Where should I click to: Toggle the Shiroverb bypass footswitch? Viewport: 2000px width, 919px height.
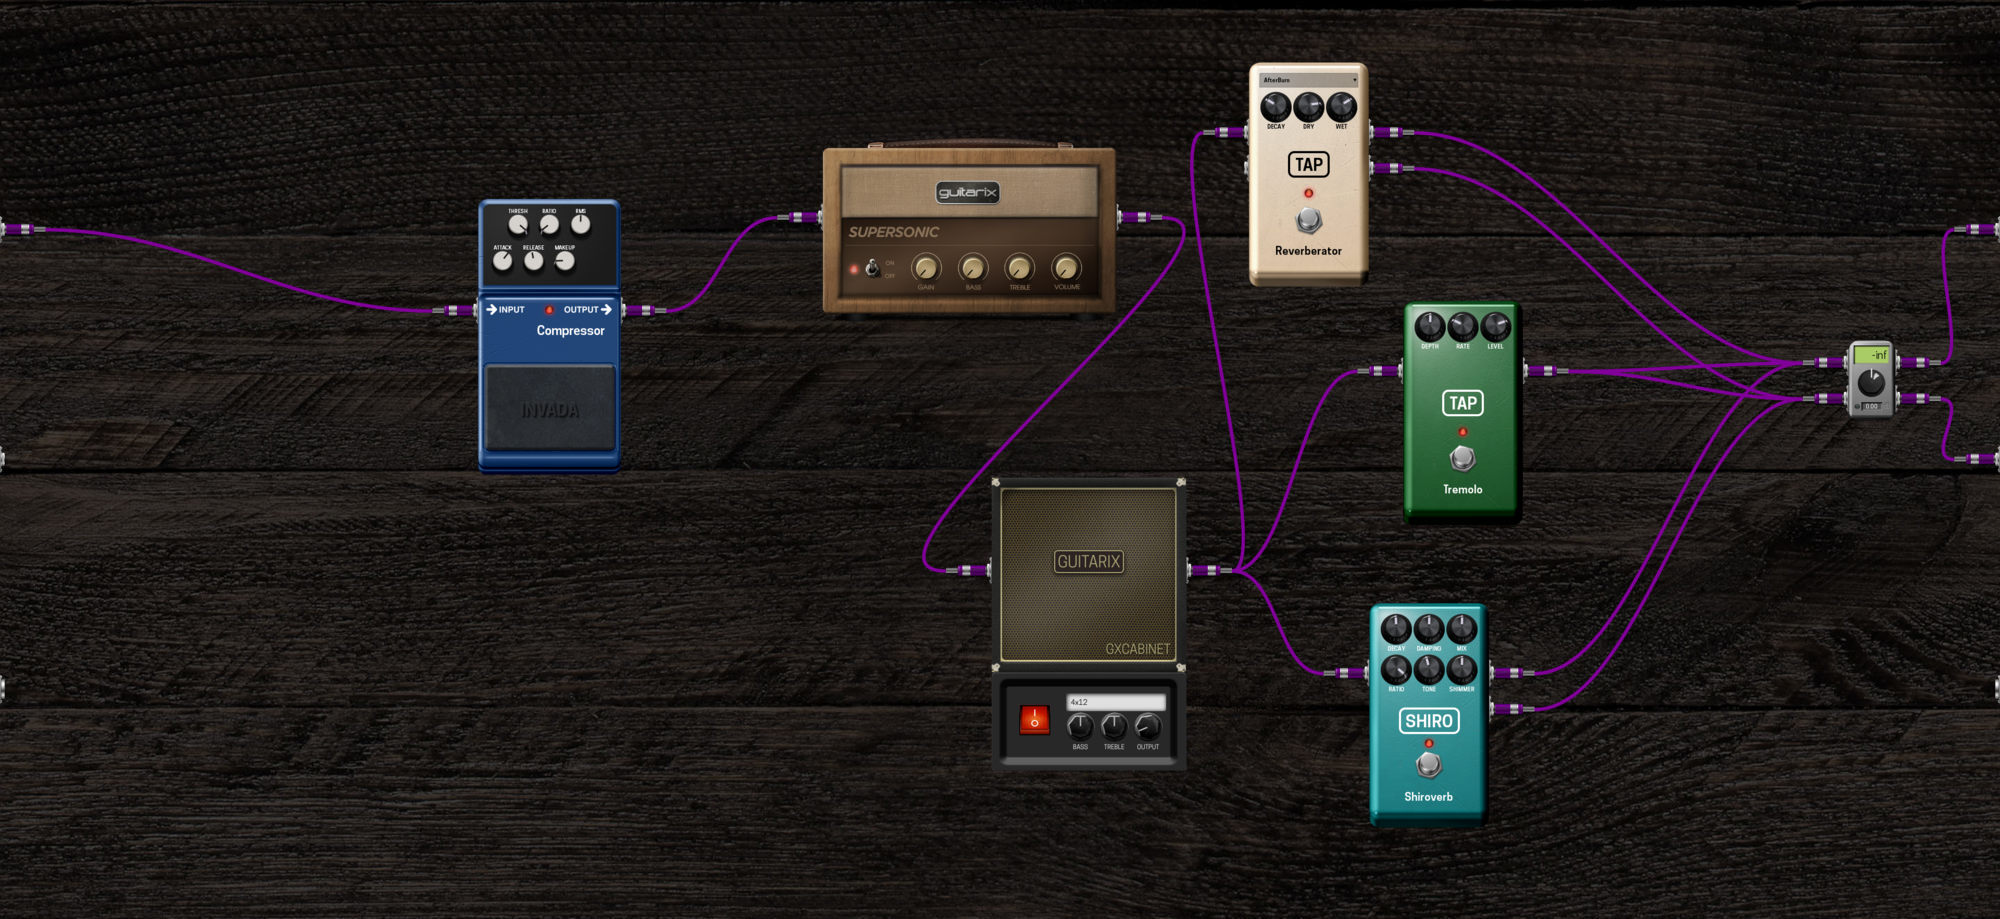click(1429, 765)
